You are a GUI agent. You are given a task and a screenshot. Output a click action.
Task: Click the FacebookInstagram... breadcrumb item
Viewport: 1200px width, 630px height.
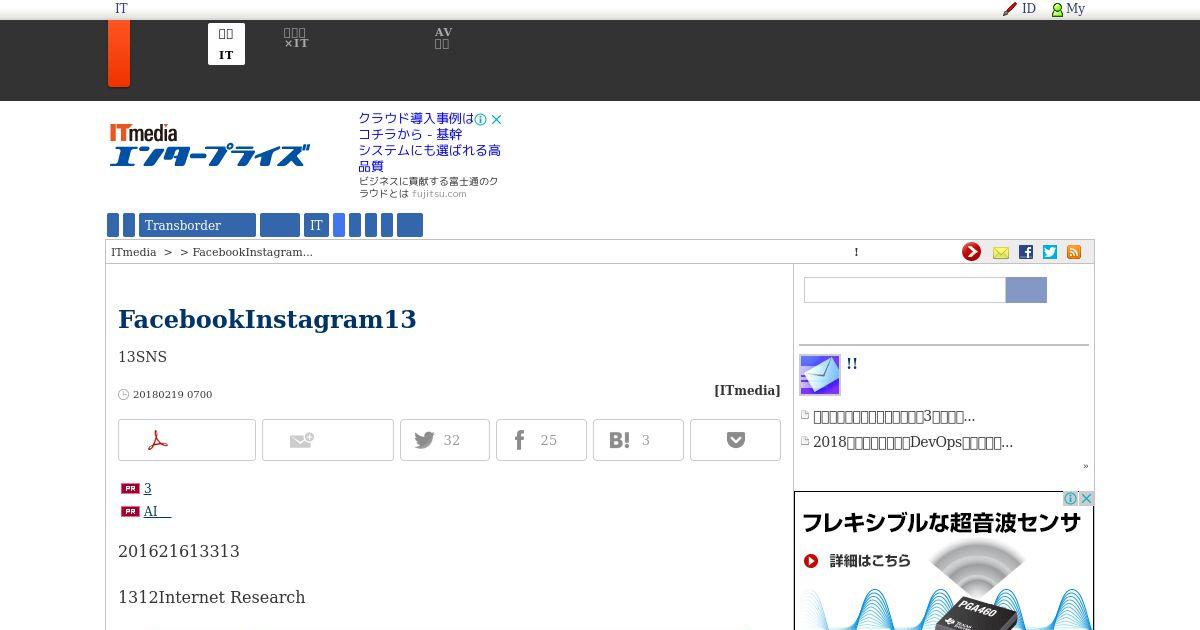click(x=253, y=252)
